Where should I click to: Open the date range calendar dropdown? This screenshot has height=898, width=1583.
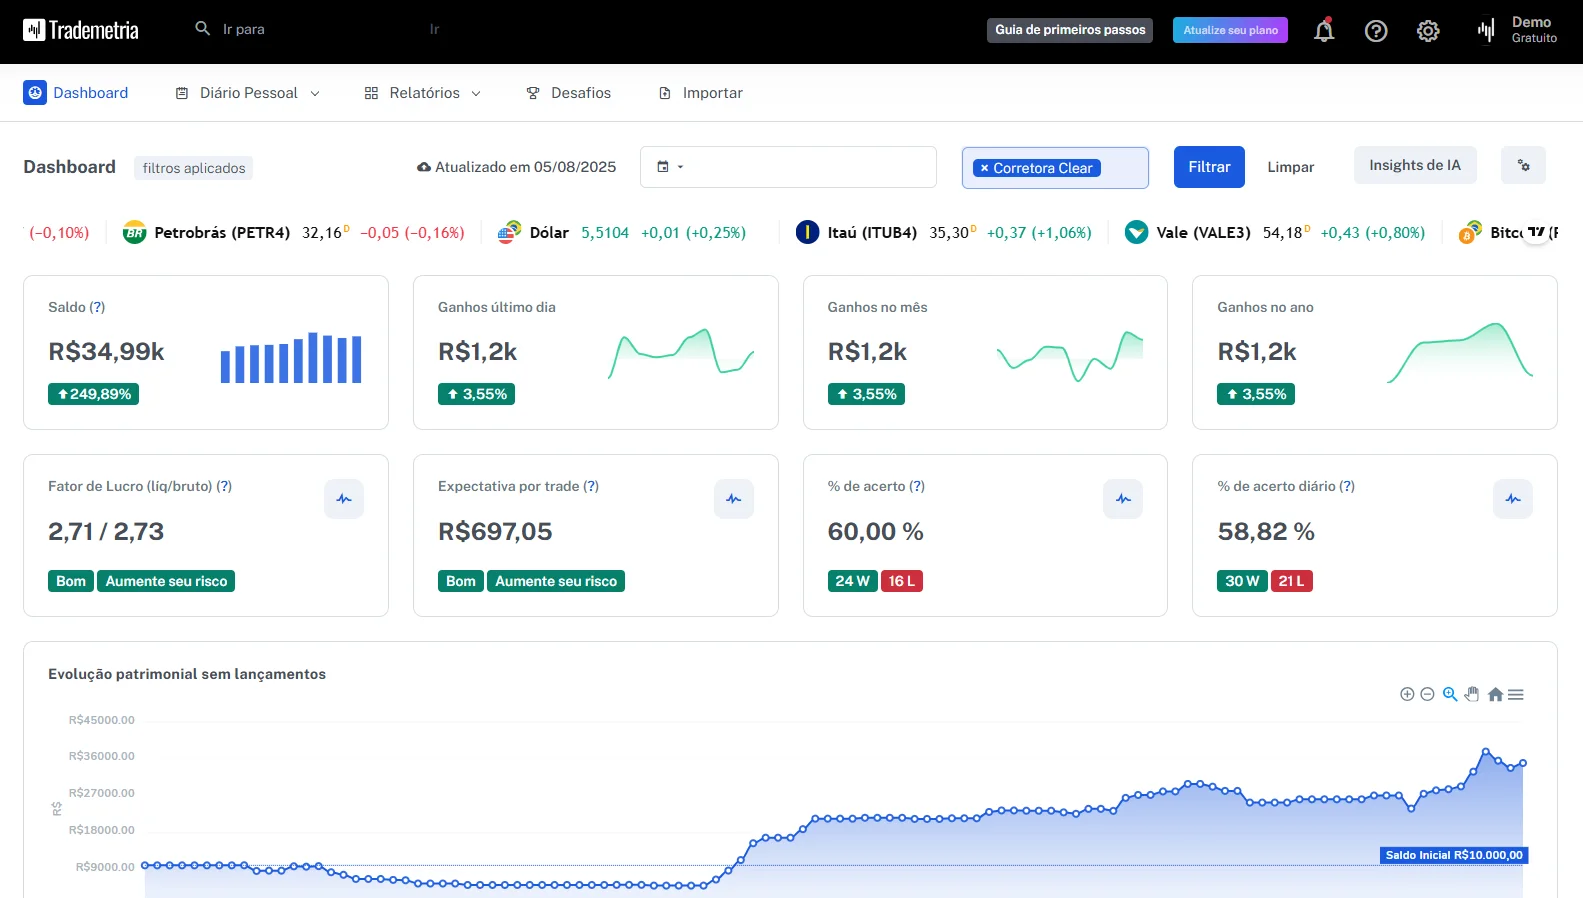click(670, 167)
